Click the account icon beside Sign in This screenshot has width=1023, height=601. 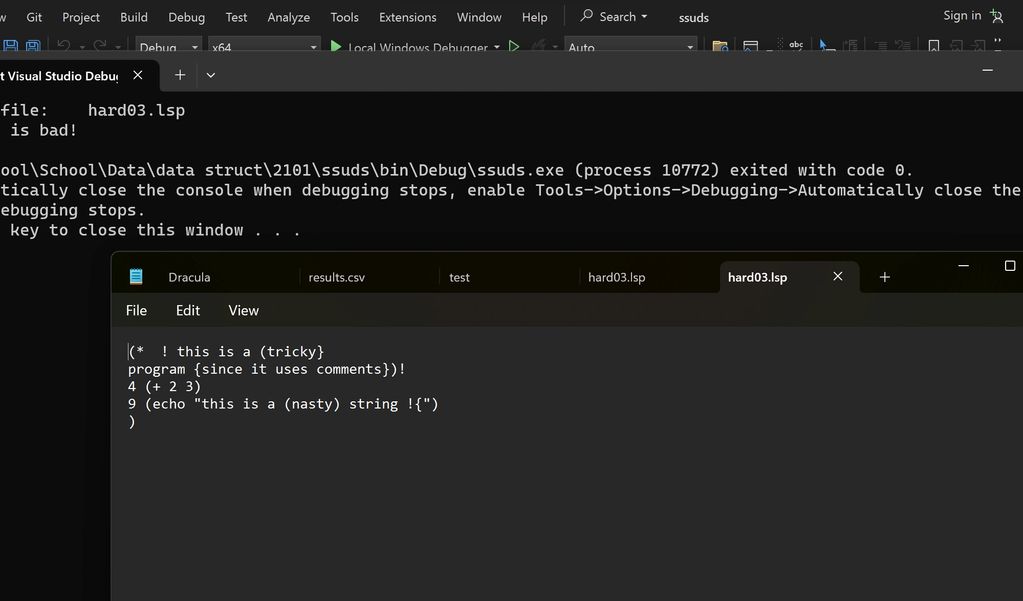click(996, 16)
